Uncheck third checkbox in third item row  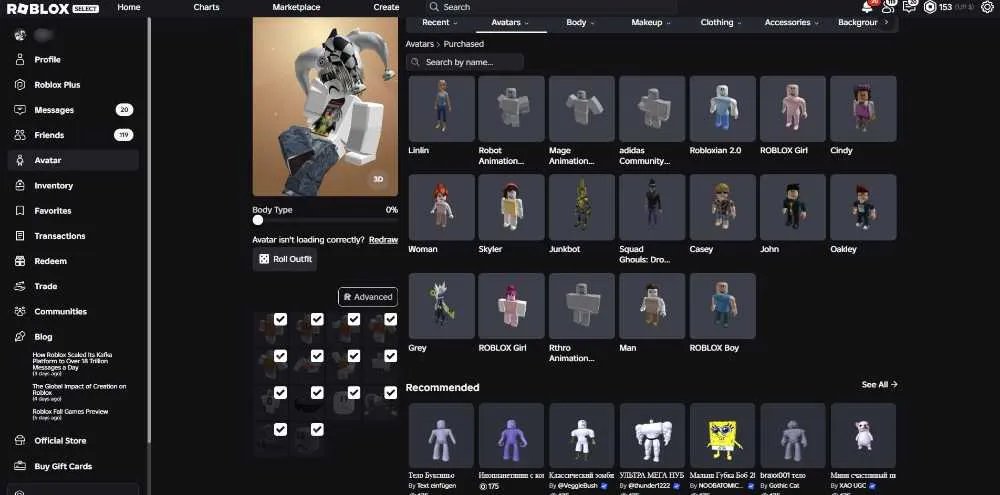(x=354, y=392)
